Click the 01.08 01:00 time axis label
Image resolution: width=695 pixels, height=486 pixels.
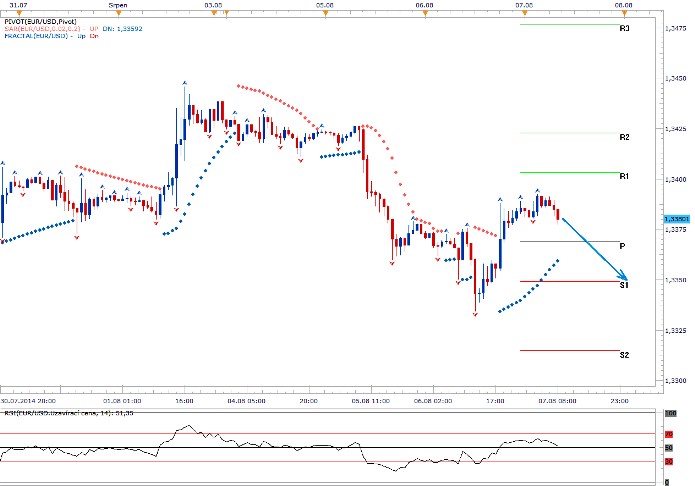click(122, 401)
